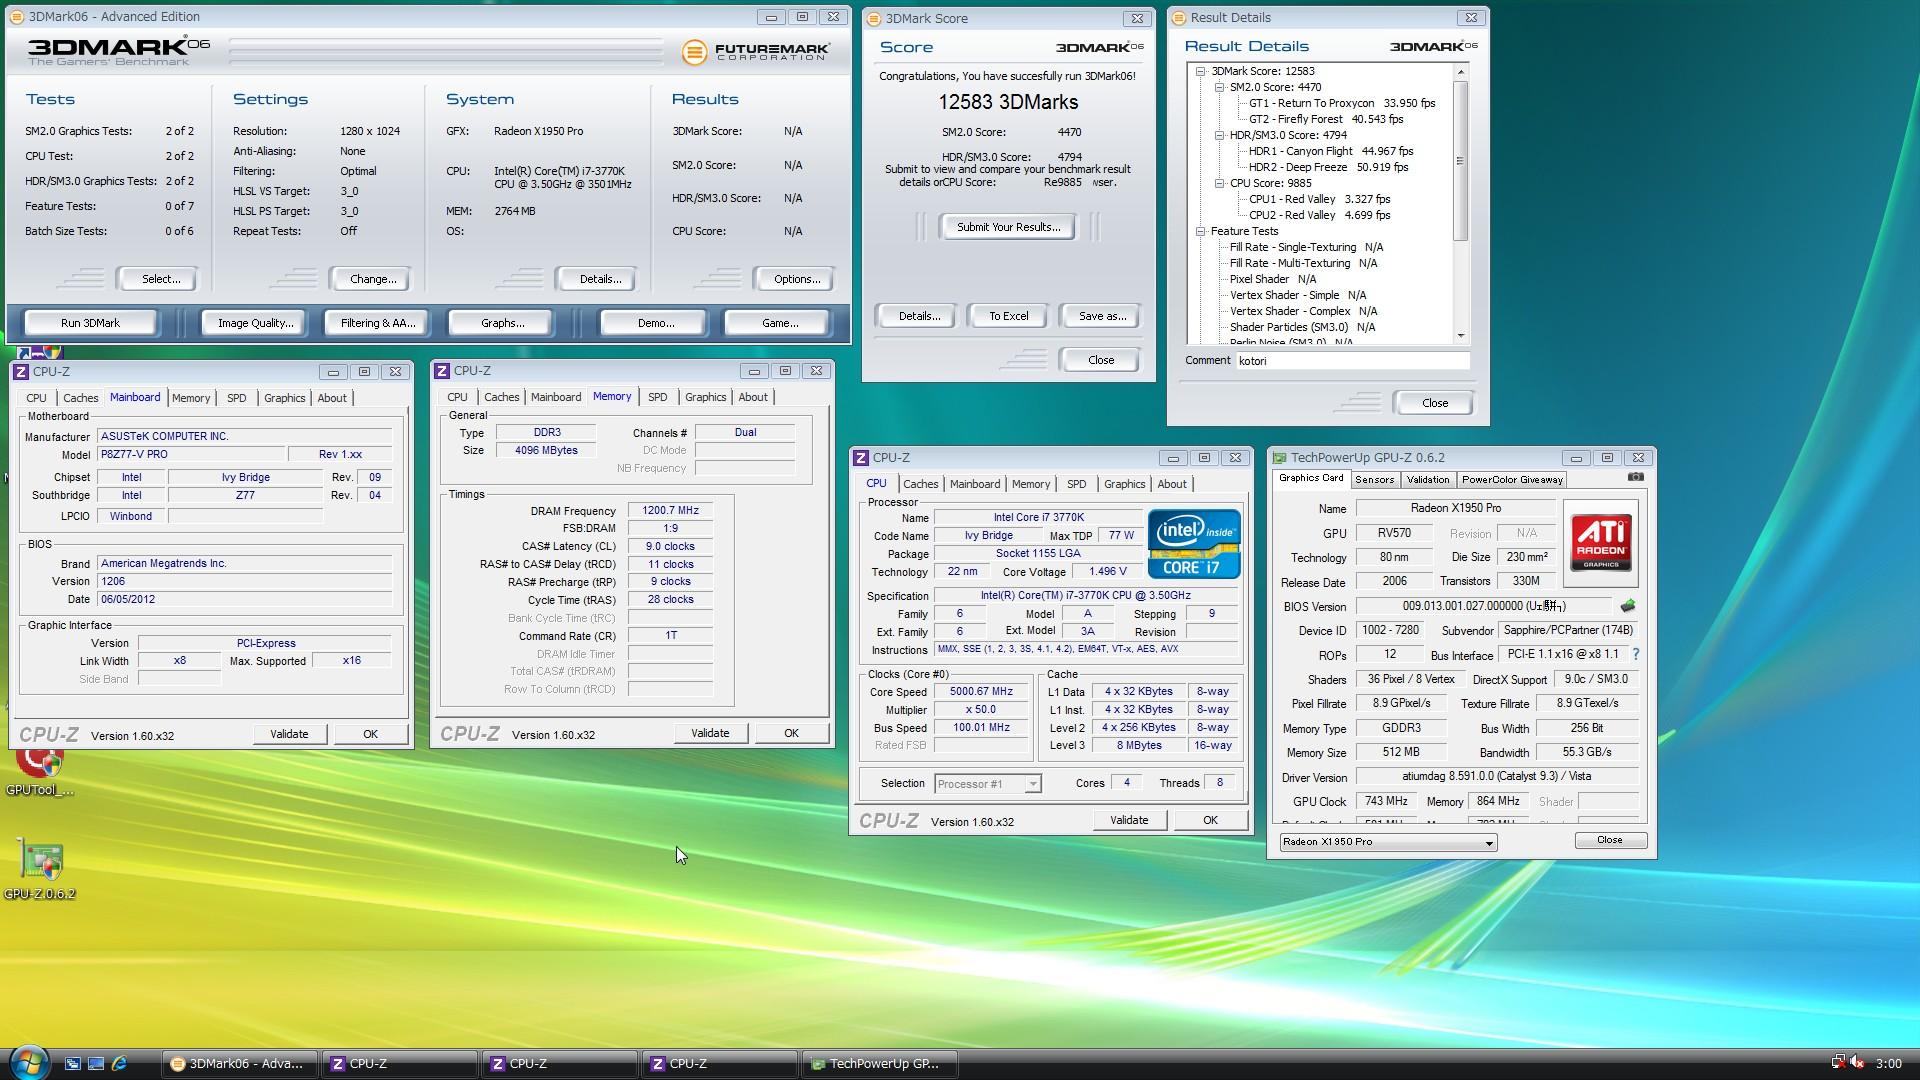
Task: Click the Windows Start orb
Action: pyautogui.click(x=28, y=1062)
